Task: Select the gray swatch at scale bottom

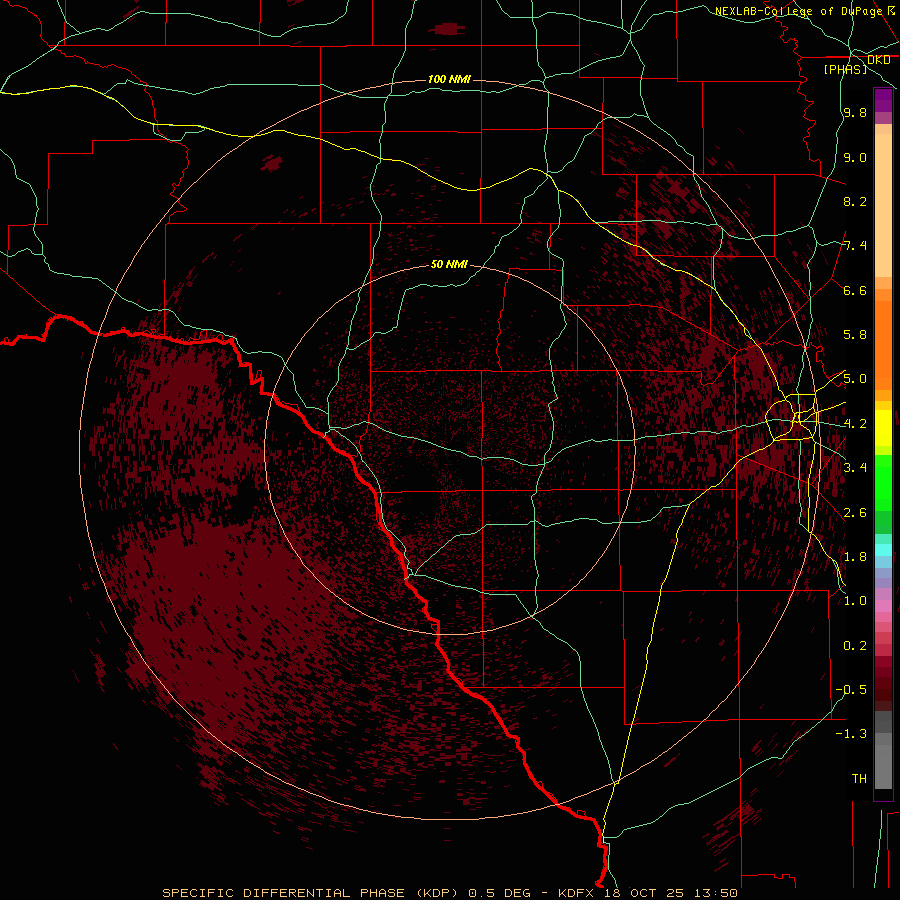Action: pyautogui.click(x=883, y=766)
